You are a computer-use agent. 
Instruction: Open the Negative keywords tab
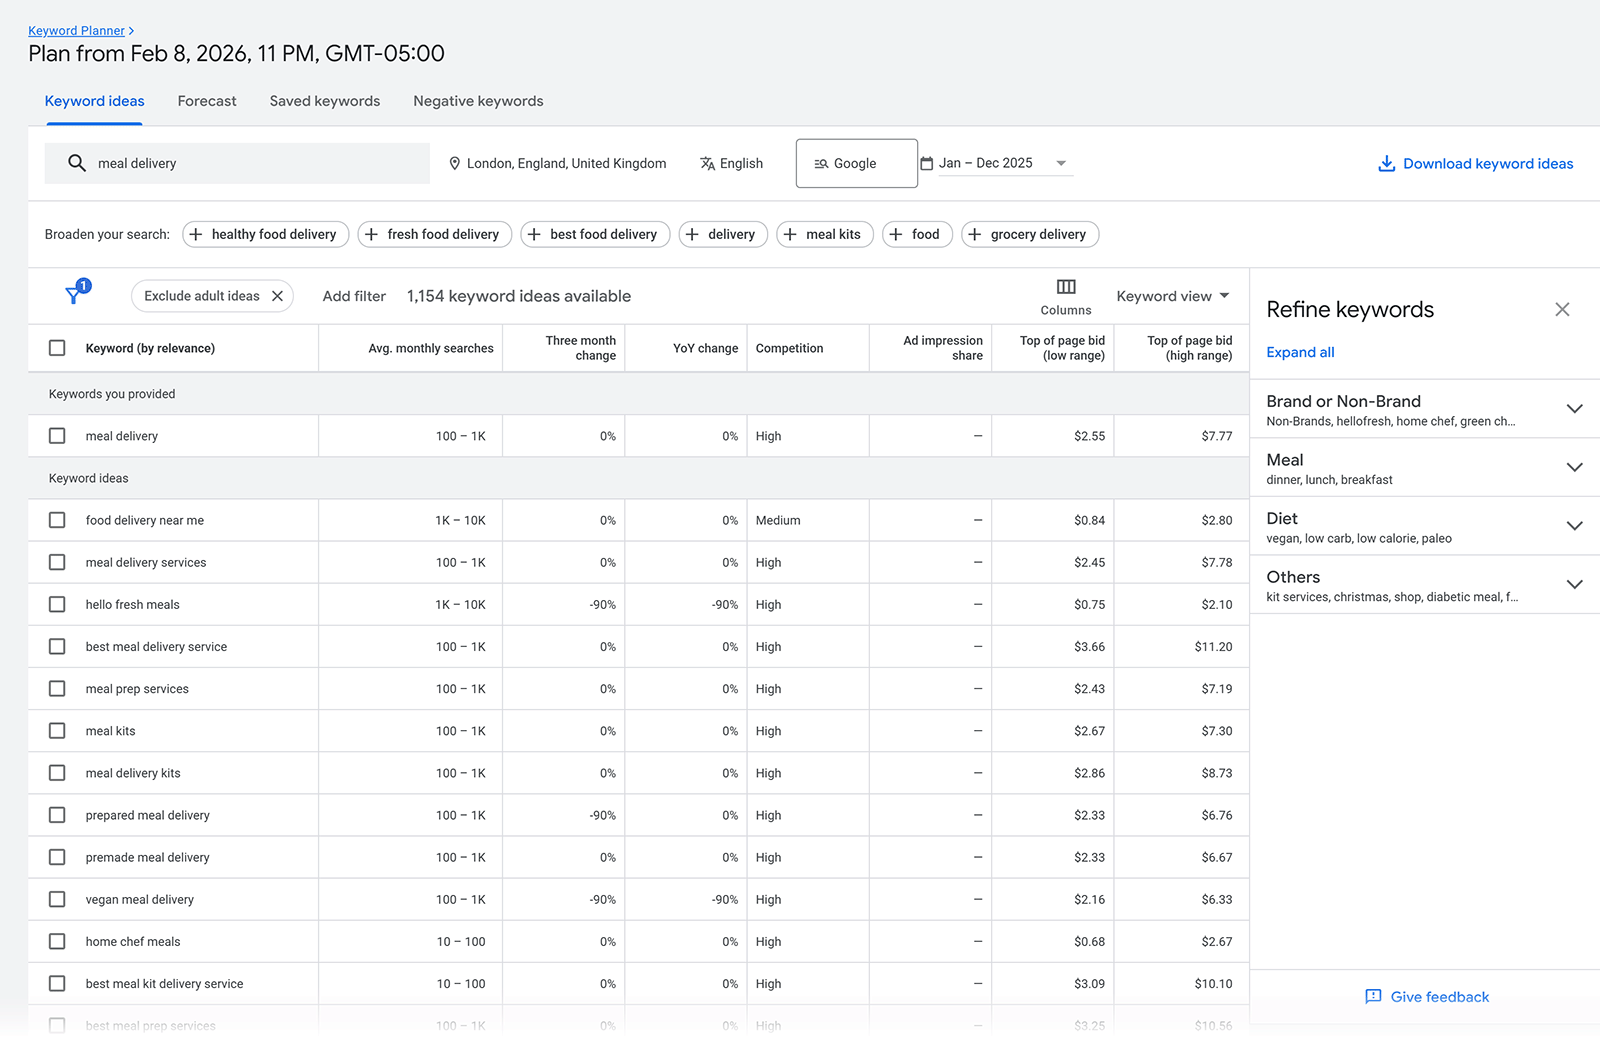478,101
